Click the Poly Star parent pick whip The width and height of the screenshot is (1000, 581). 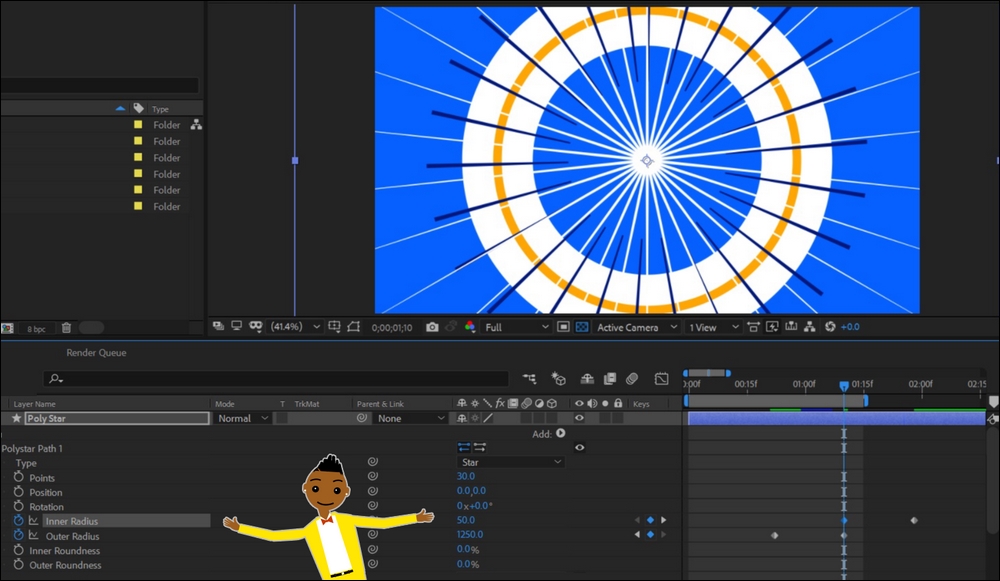pyautogui.click(x=362, y=418)
